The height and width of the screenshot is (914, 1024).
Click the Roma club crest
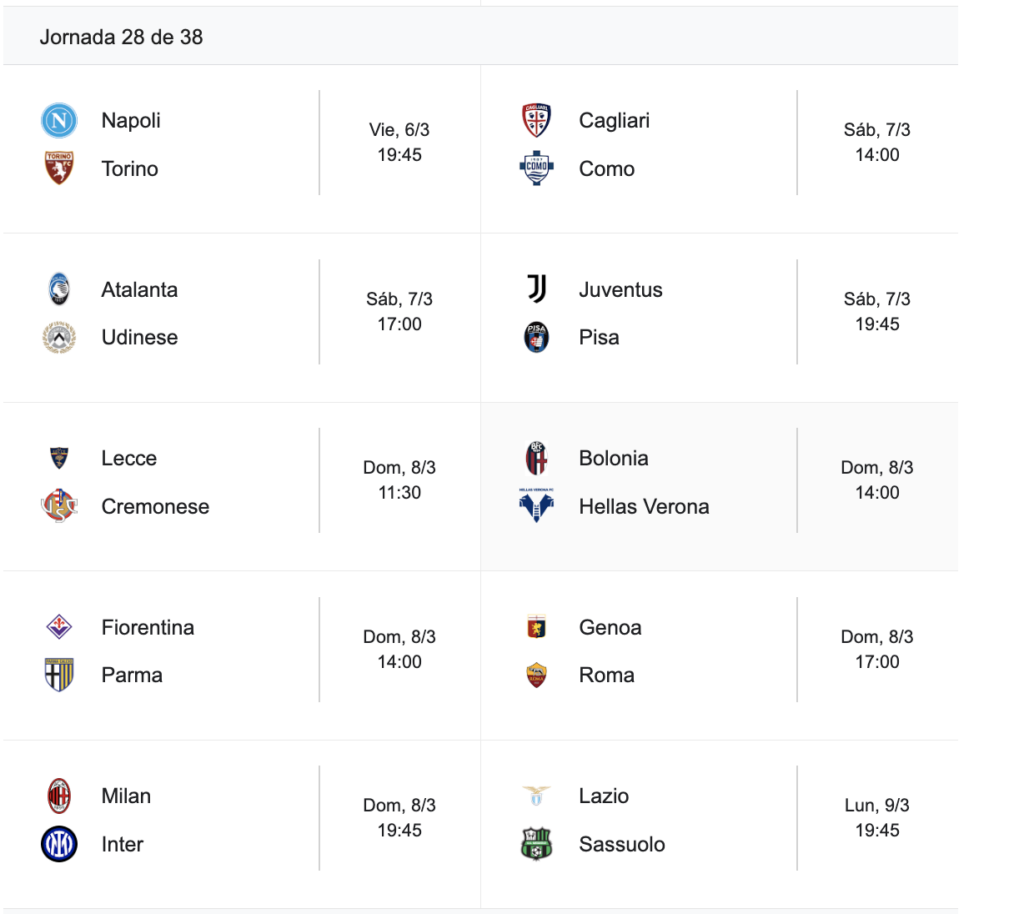click(537, 676)
